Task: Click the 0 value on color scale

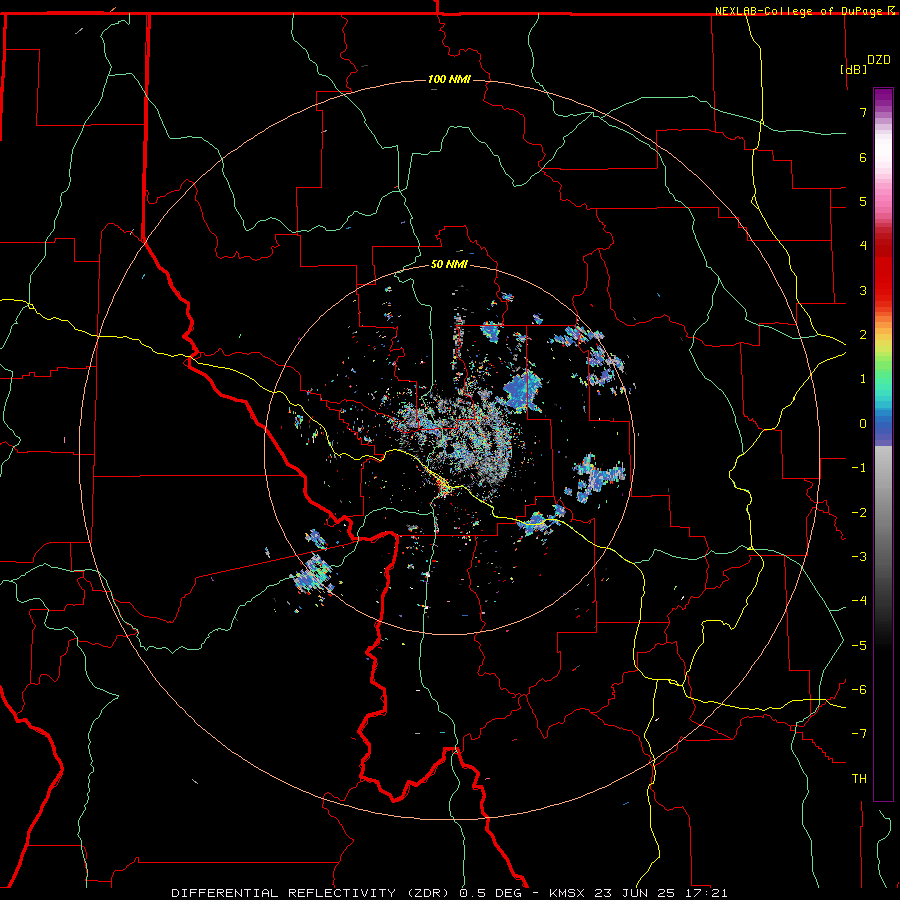Action: pos(863,424)
